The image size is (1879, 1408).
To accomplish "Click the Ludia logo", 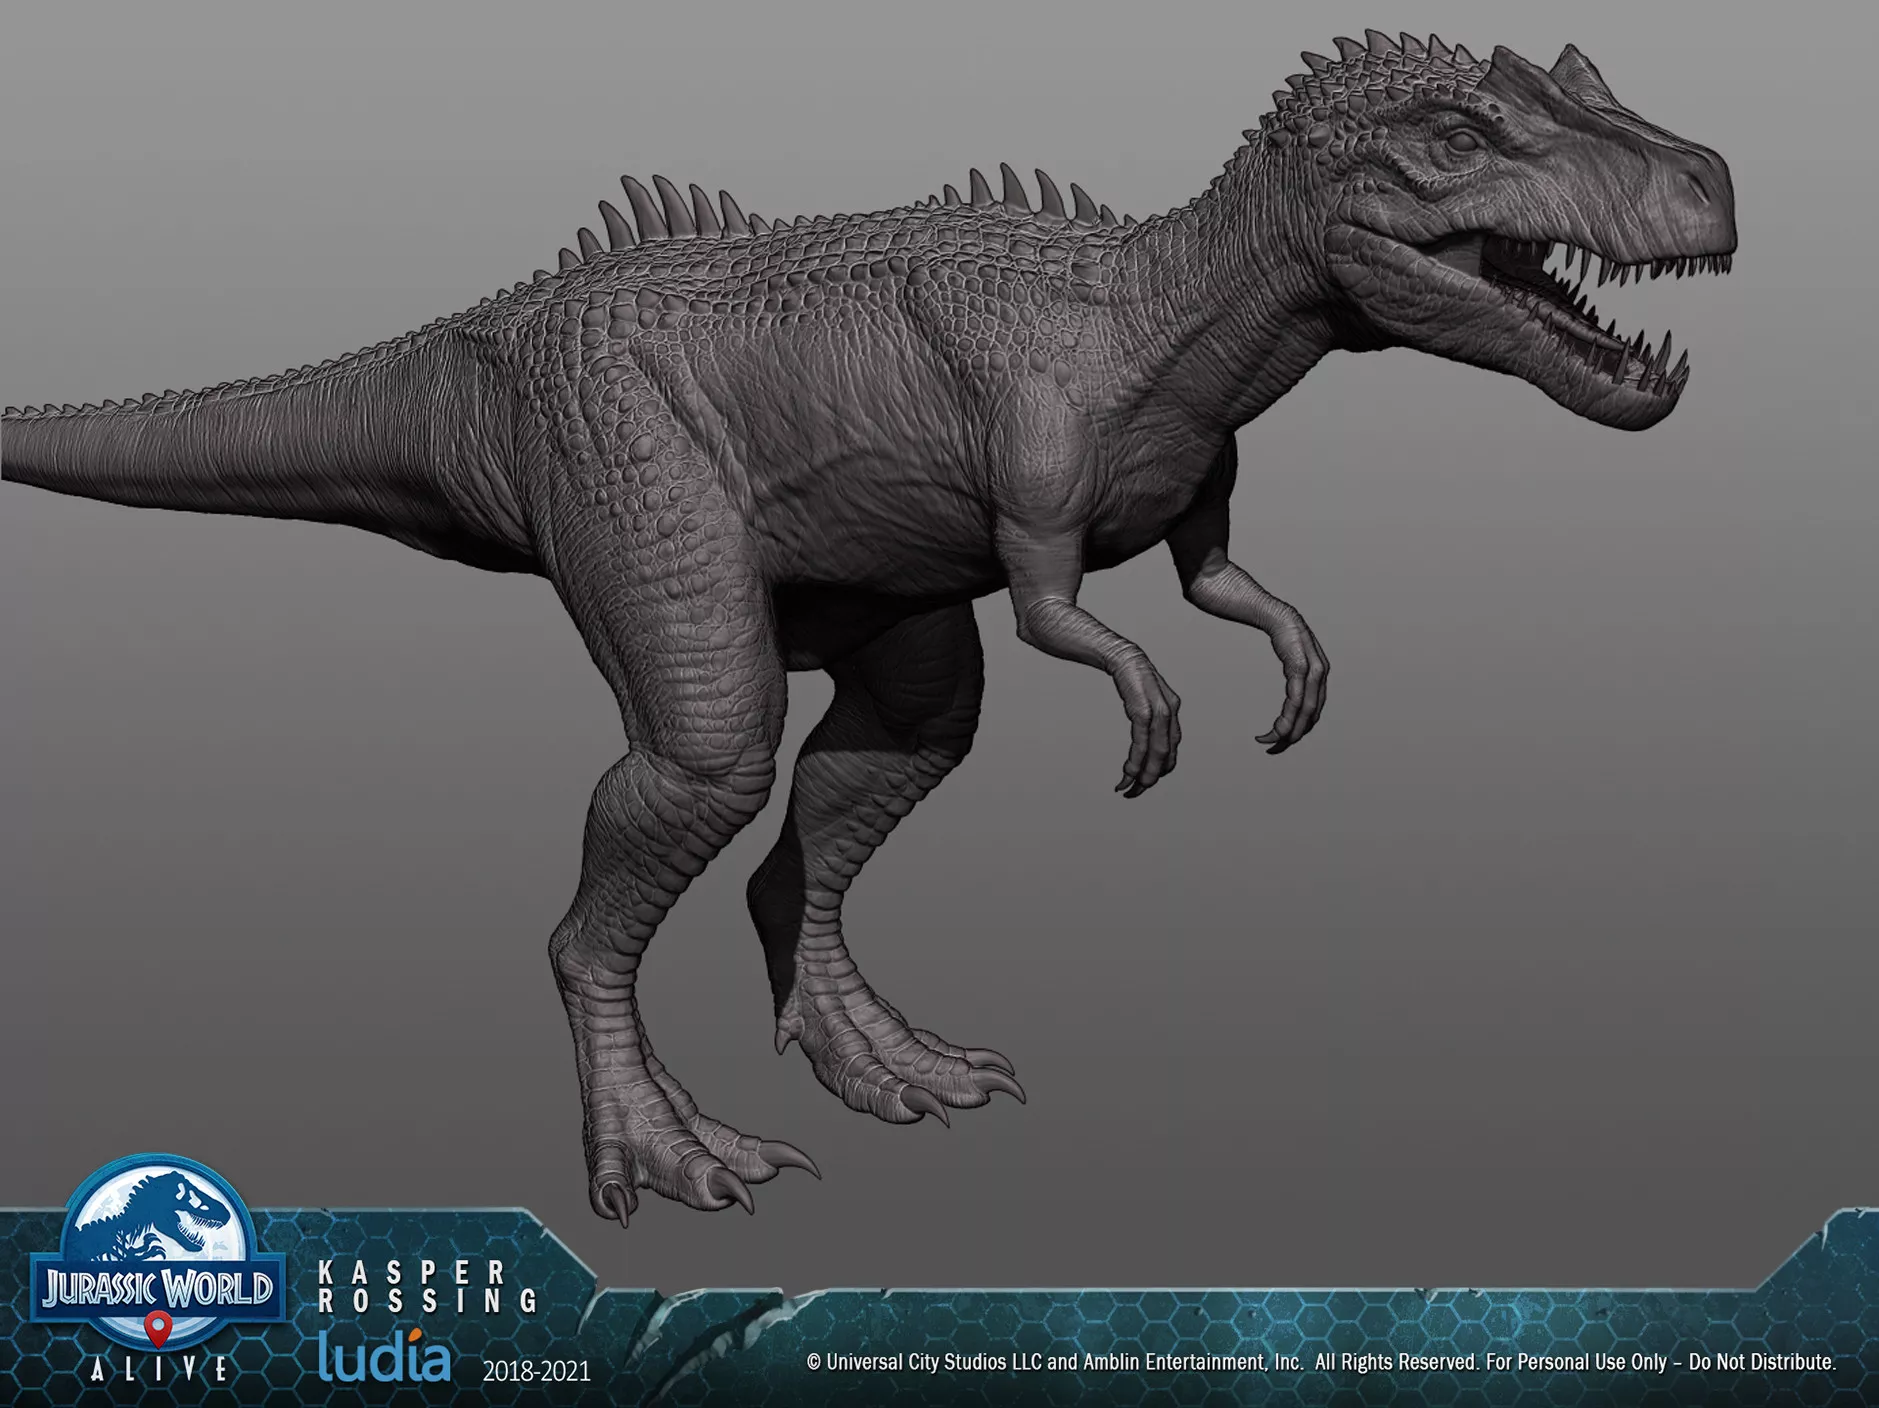I will coord(384,1356).
